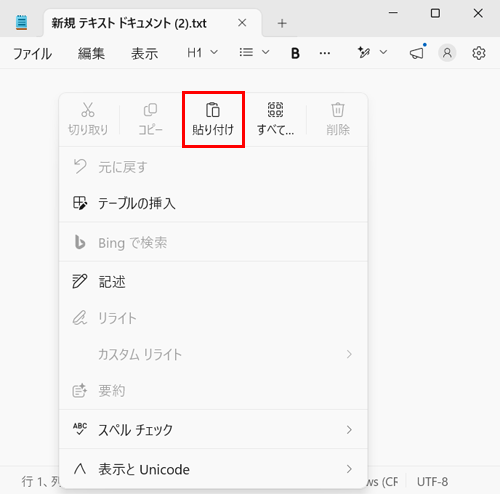Click the UTF-8 encoding in status bar
500x494 pixels.
coord(432,482)
